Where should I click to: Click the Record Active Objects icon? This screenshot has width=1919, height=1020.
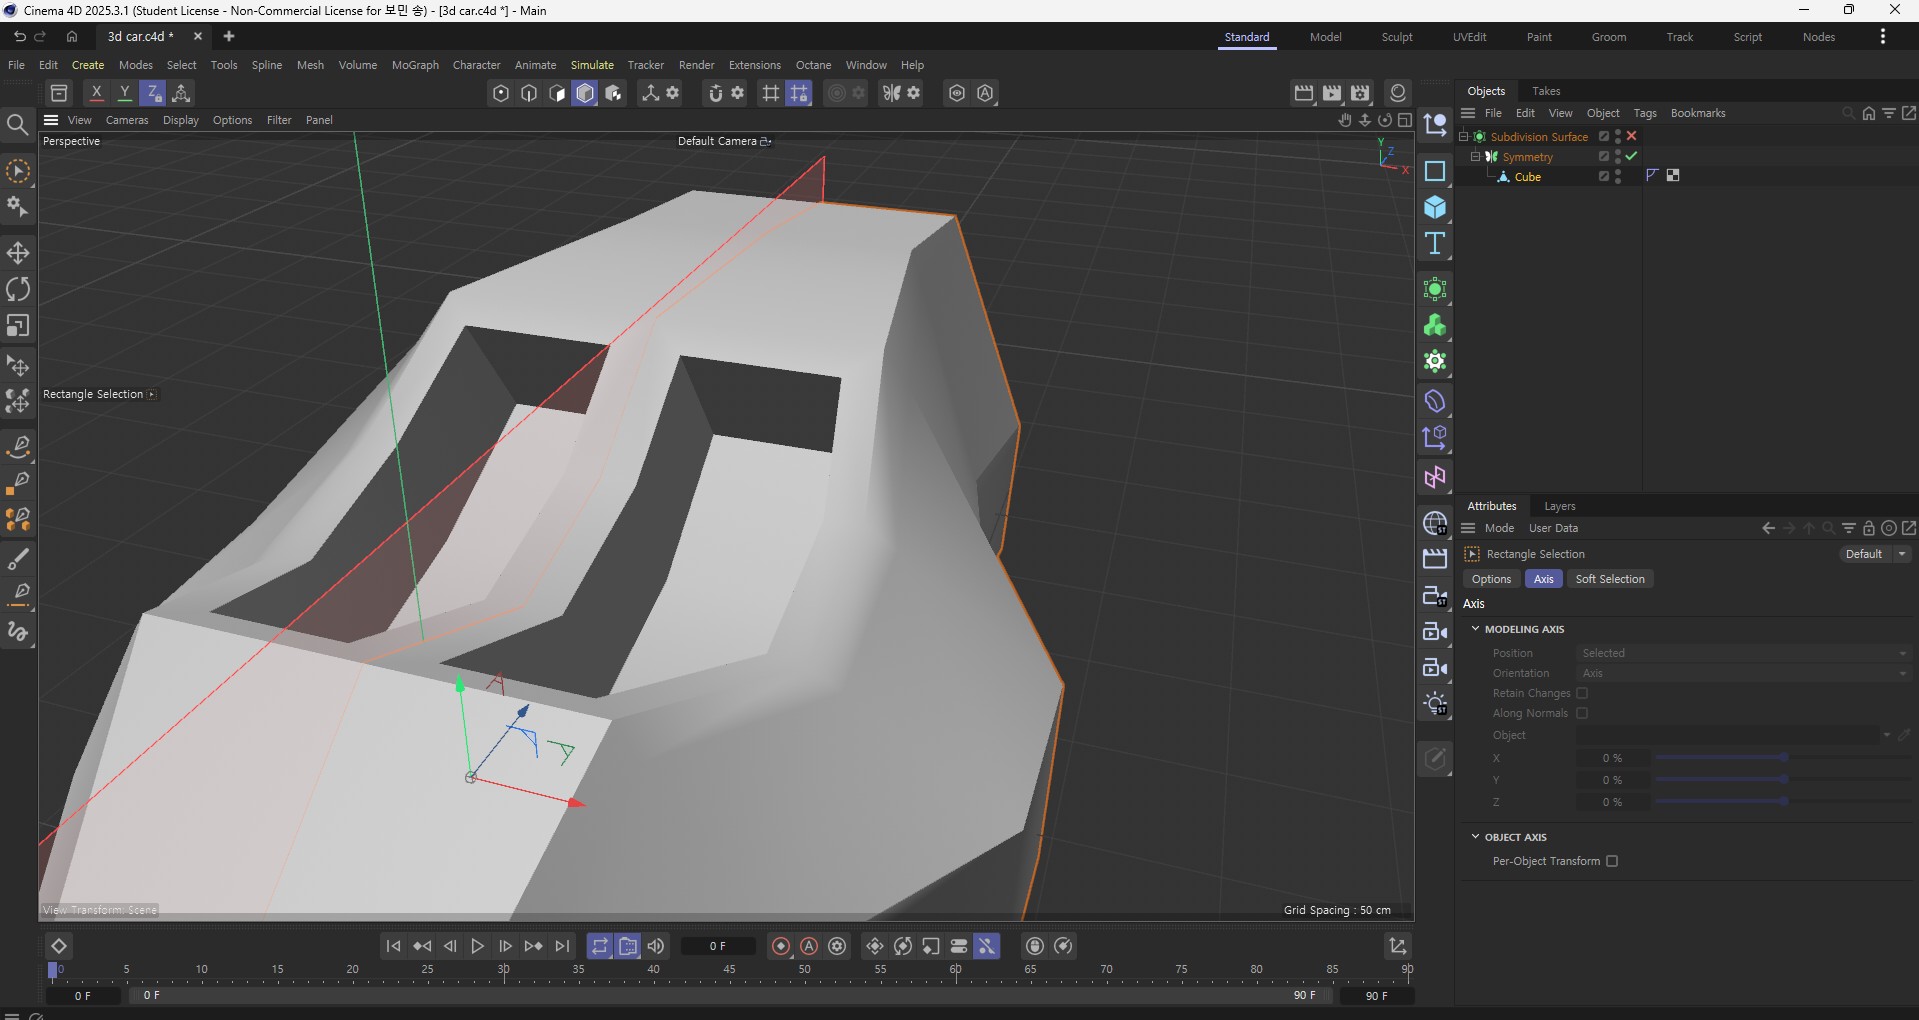781,946
